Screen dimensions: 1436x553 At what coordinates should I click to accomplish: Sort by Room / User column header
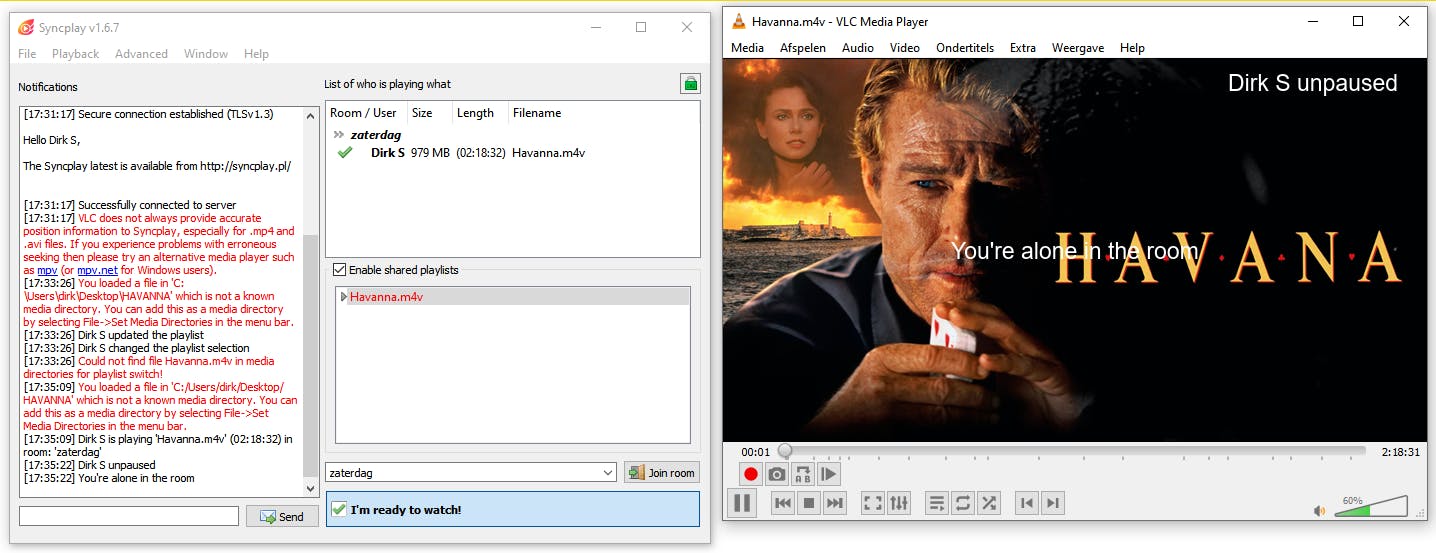(x=365, y=113)
